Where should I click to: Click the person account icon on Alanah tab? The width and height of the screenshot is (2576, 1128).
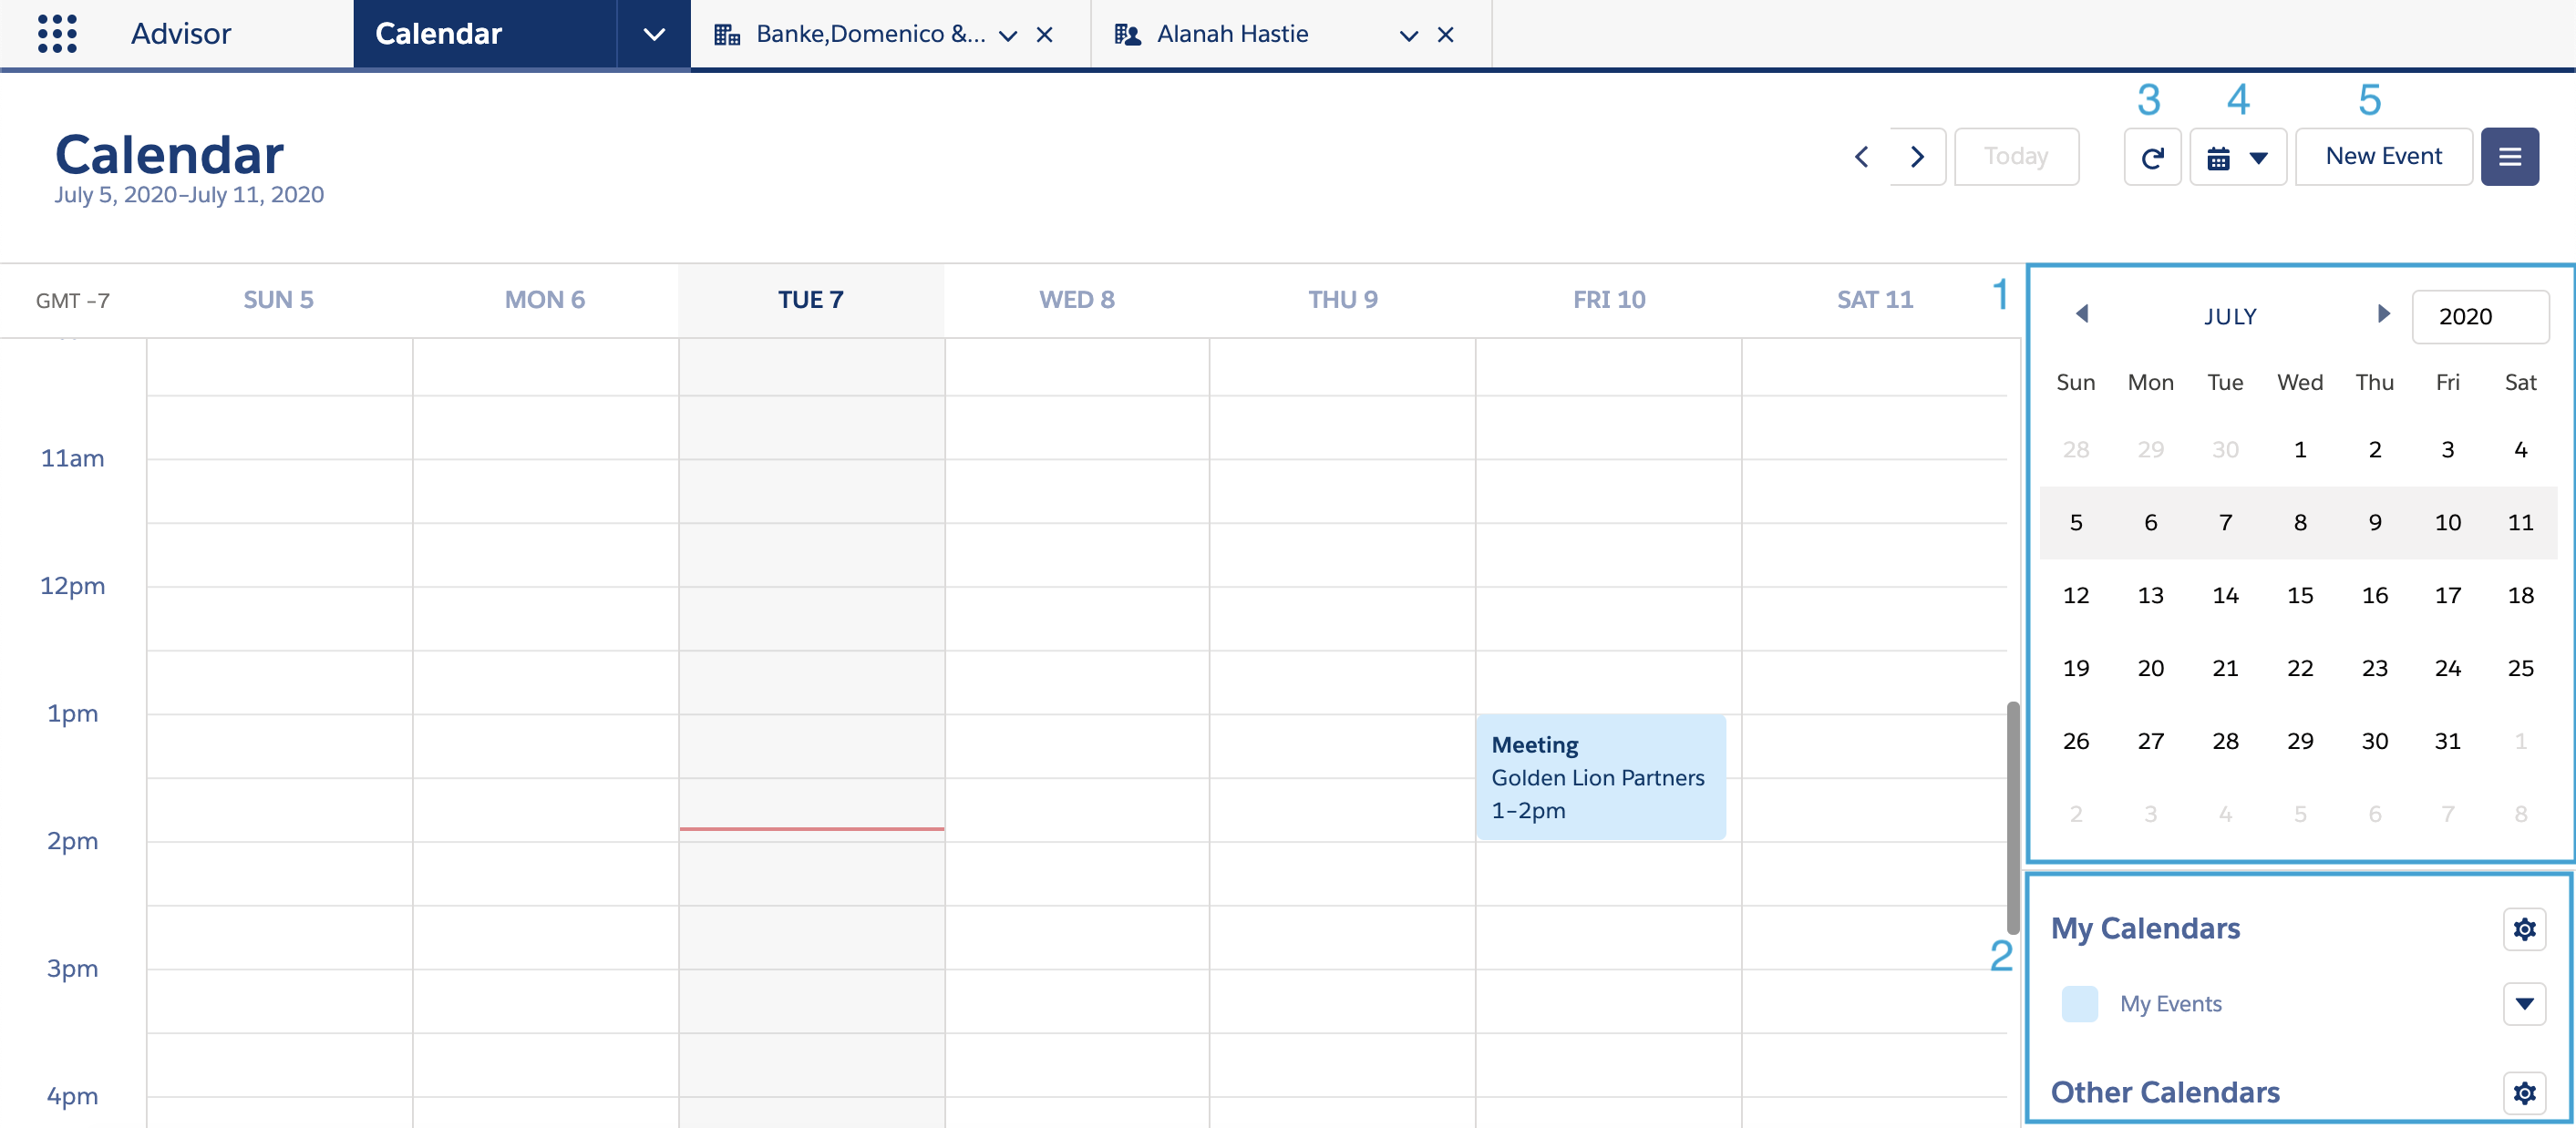[1127, 35]
